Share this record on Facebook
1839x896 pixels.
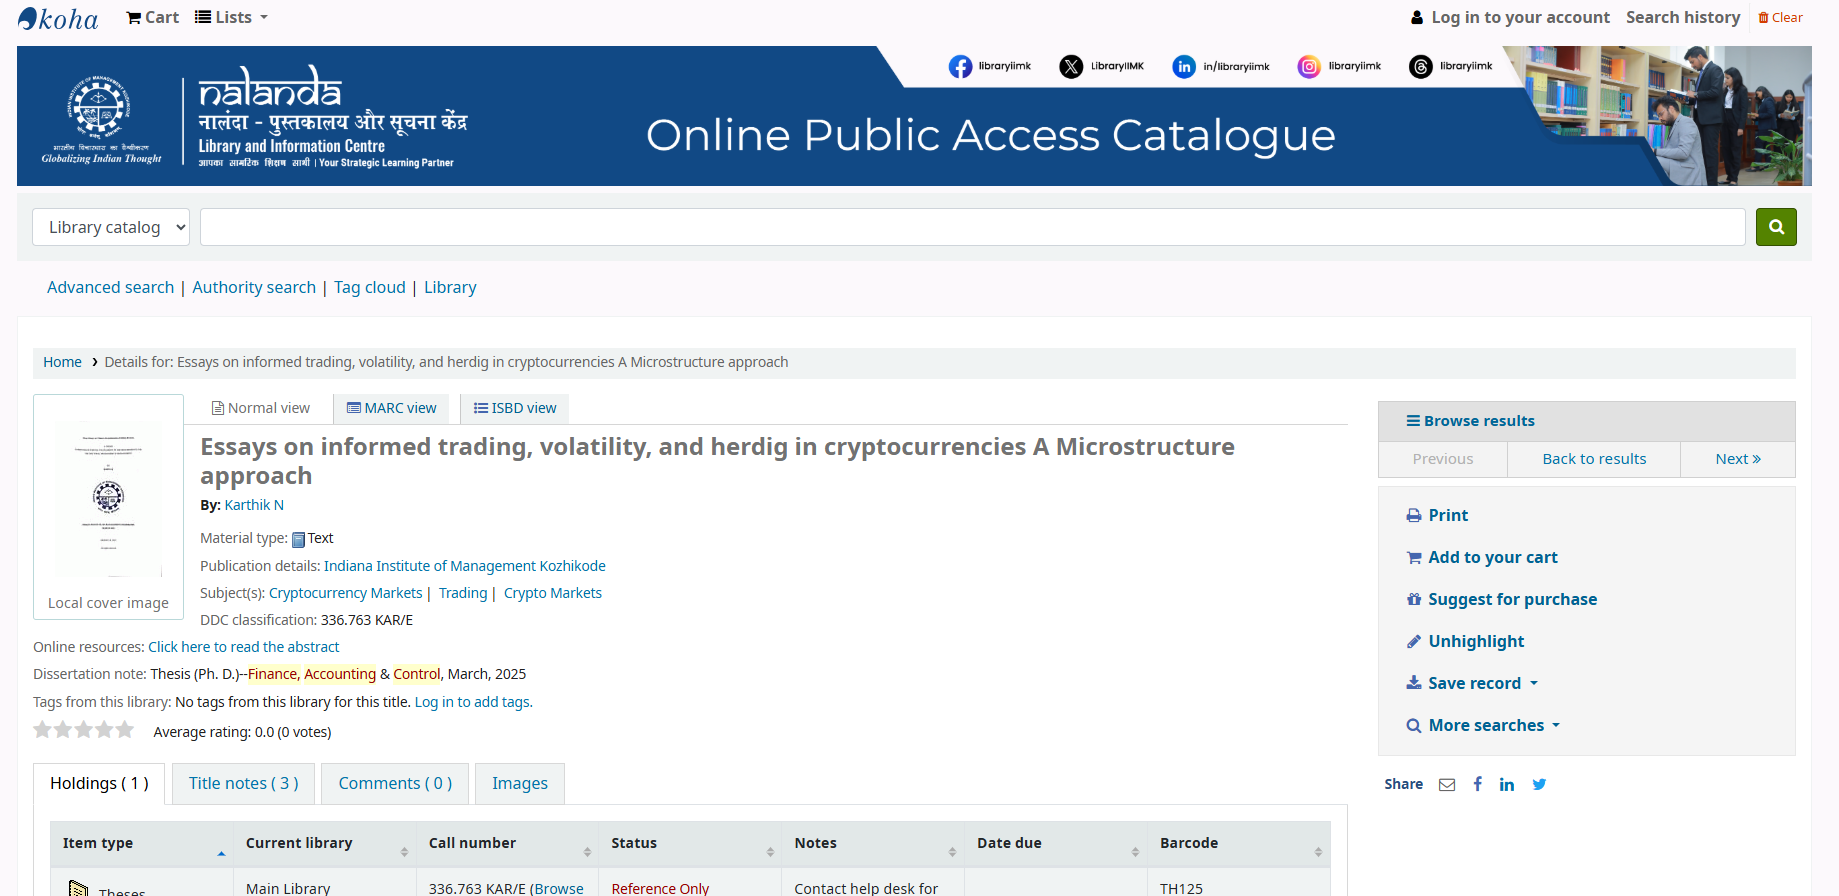(x=1477, y=785)
